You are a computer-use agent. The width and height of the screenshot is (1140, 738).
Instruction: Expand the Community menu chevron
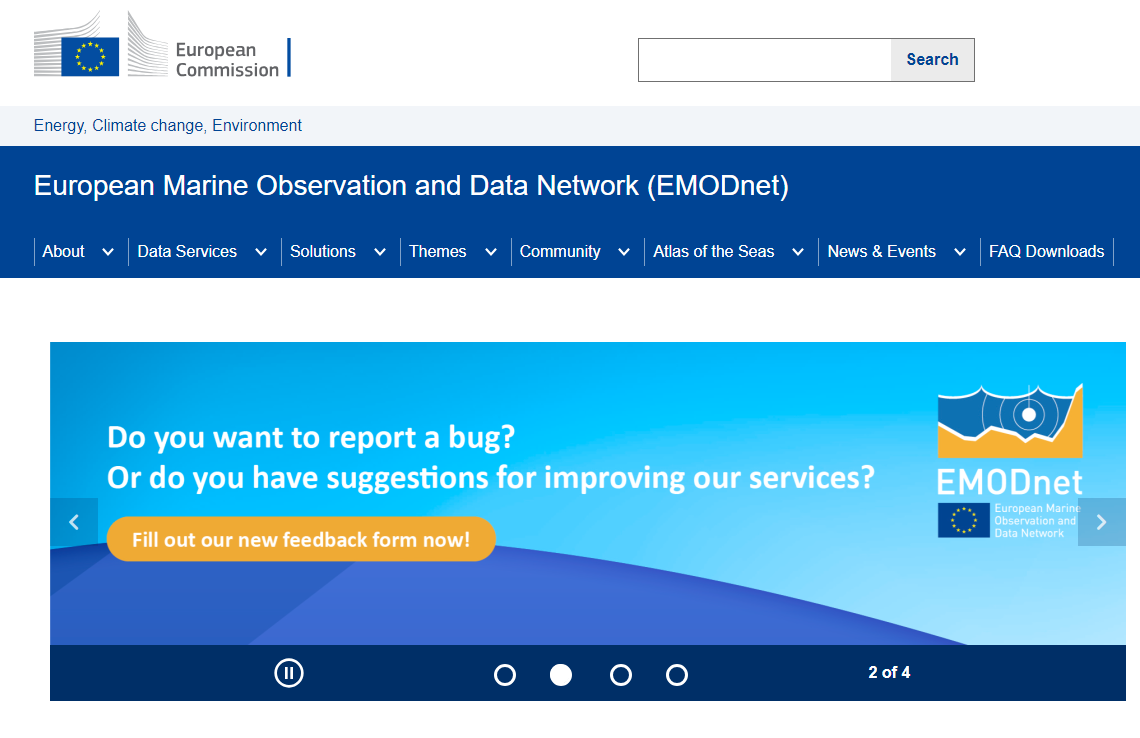point(624,252)
